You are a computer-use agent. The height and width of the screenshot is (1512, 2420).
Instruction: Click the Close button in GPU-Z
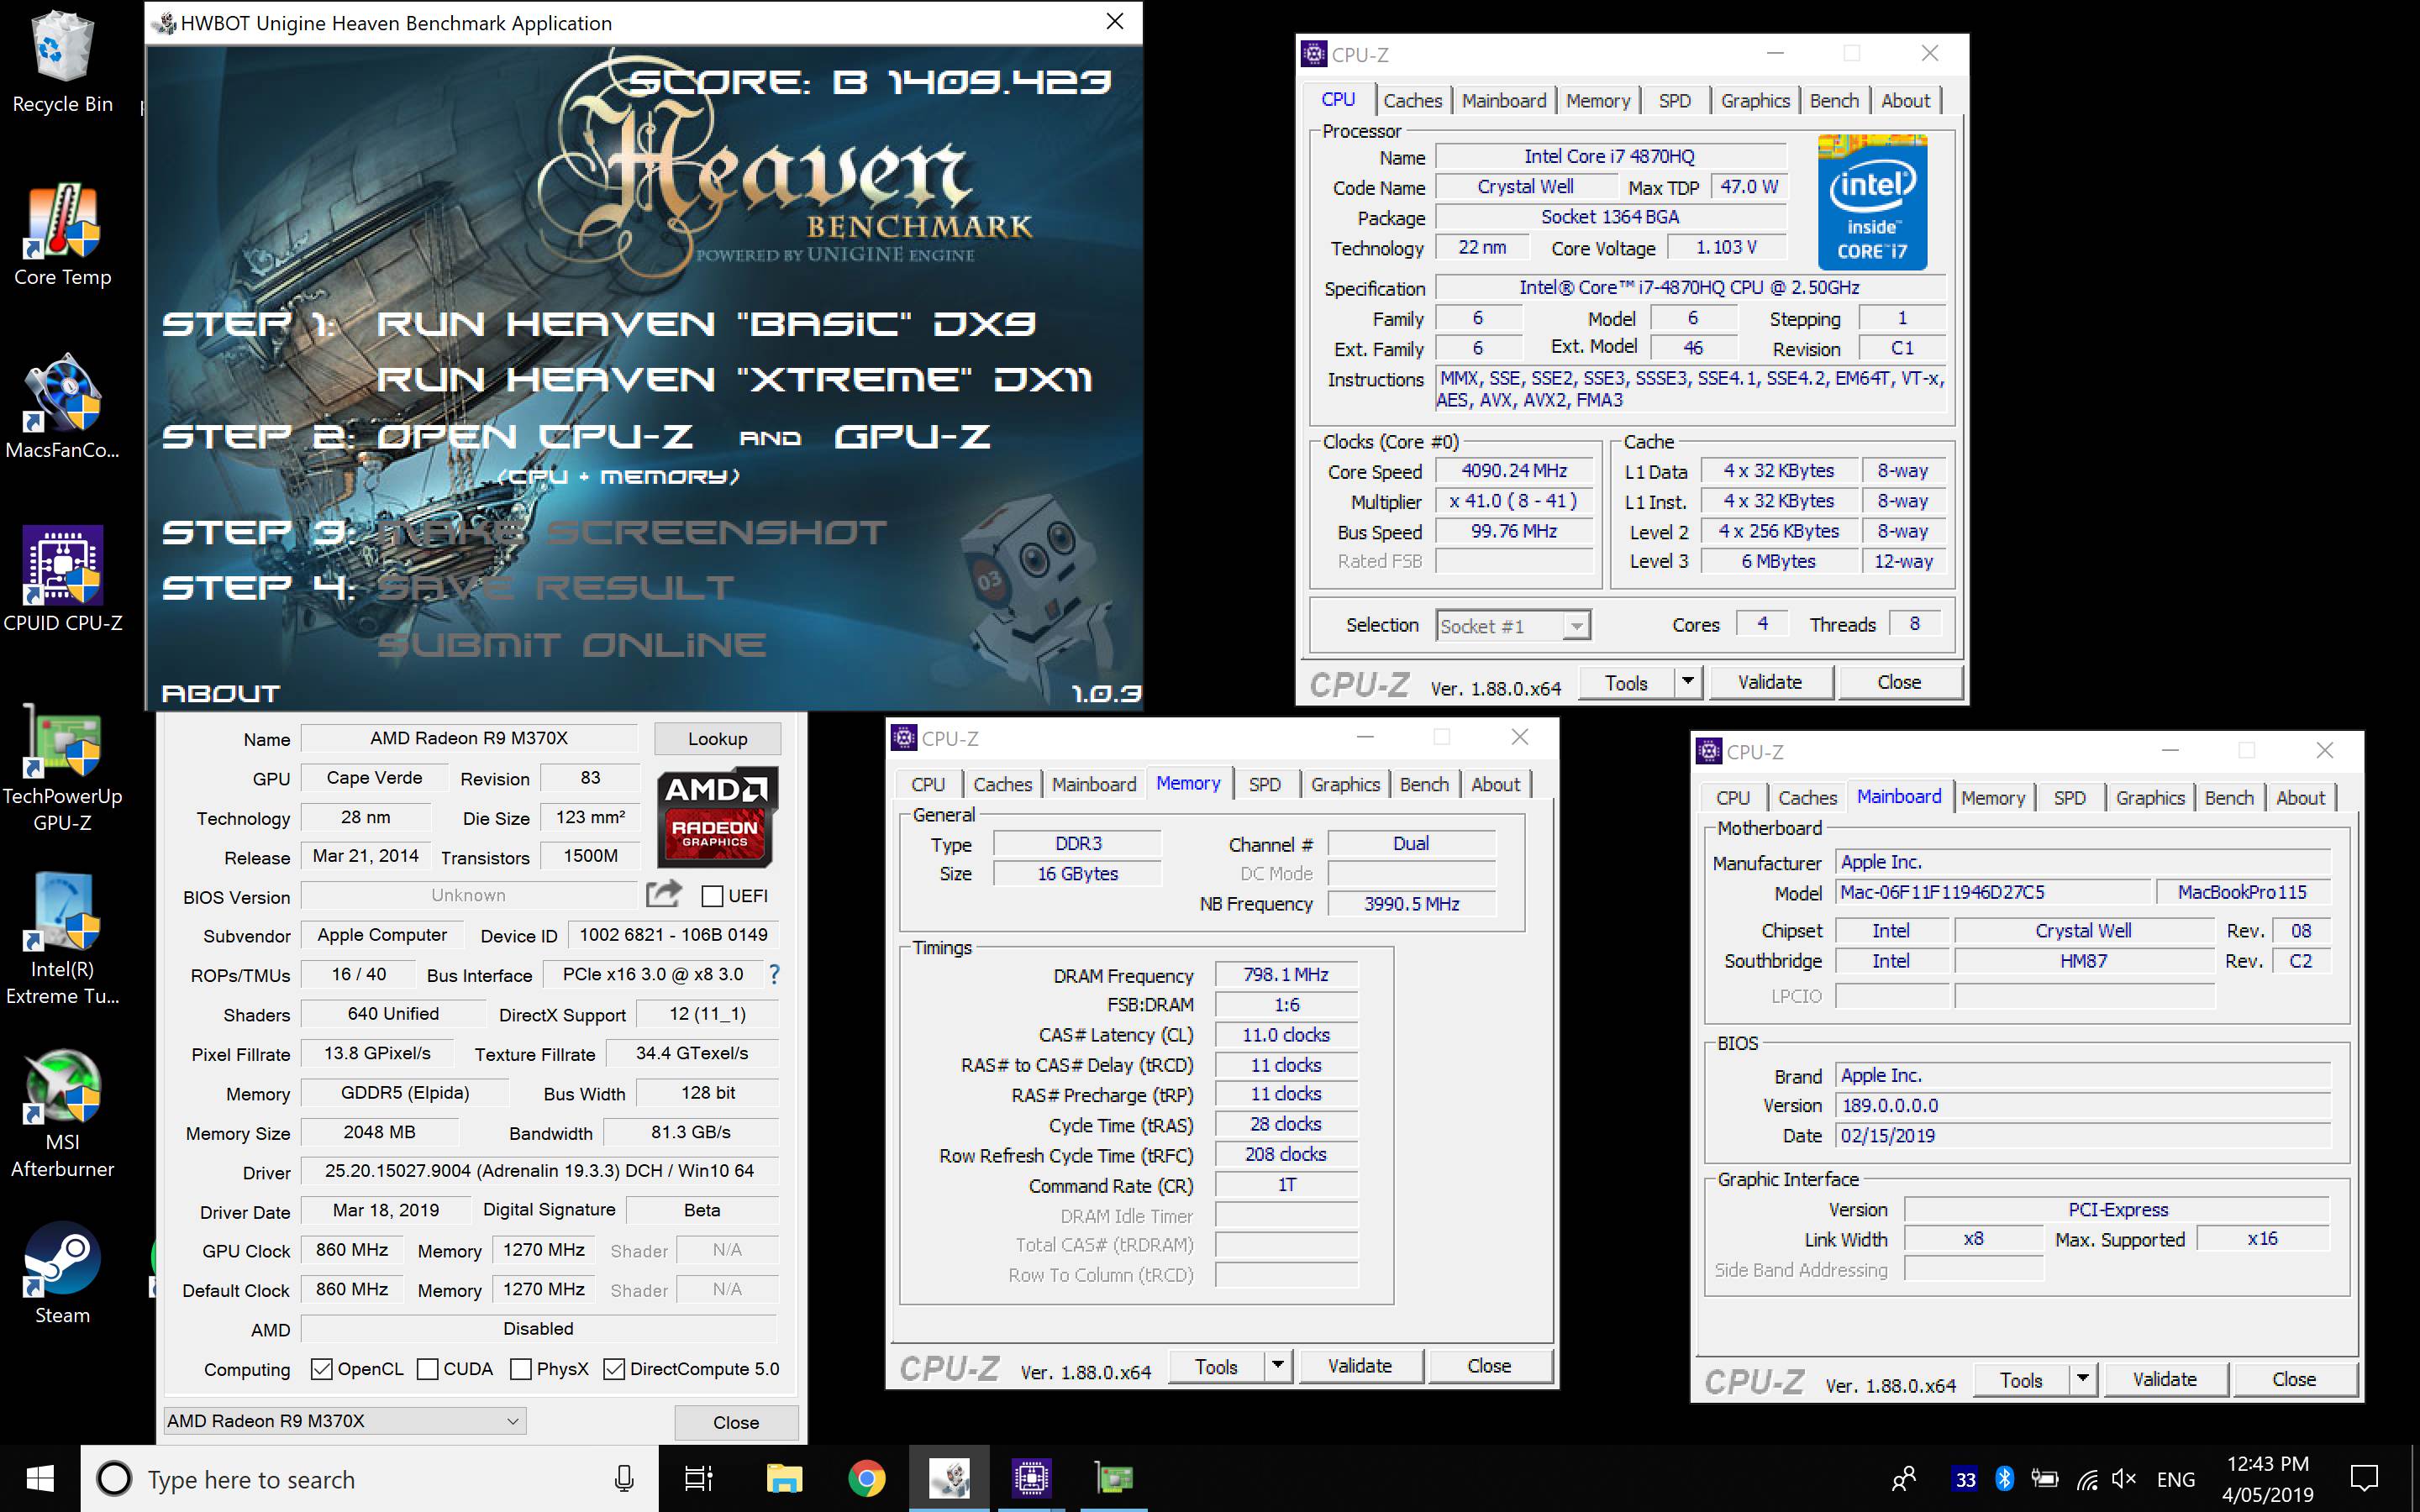736,1422
